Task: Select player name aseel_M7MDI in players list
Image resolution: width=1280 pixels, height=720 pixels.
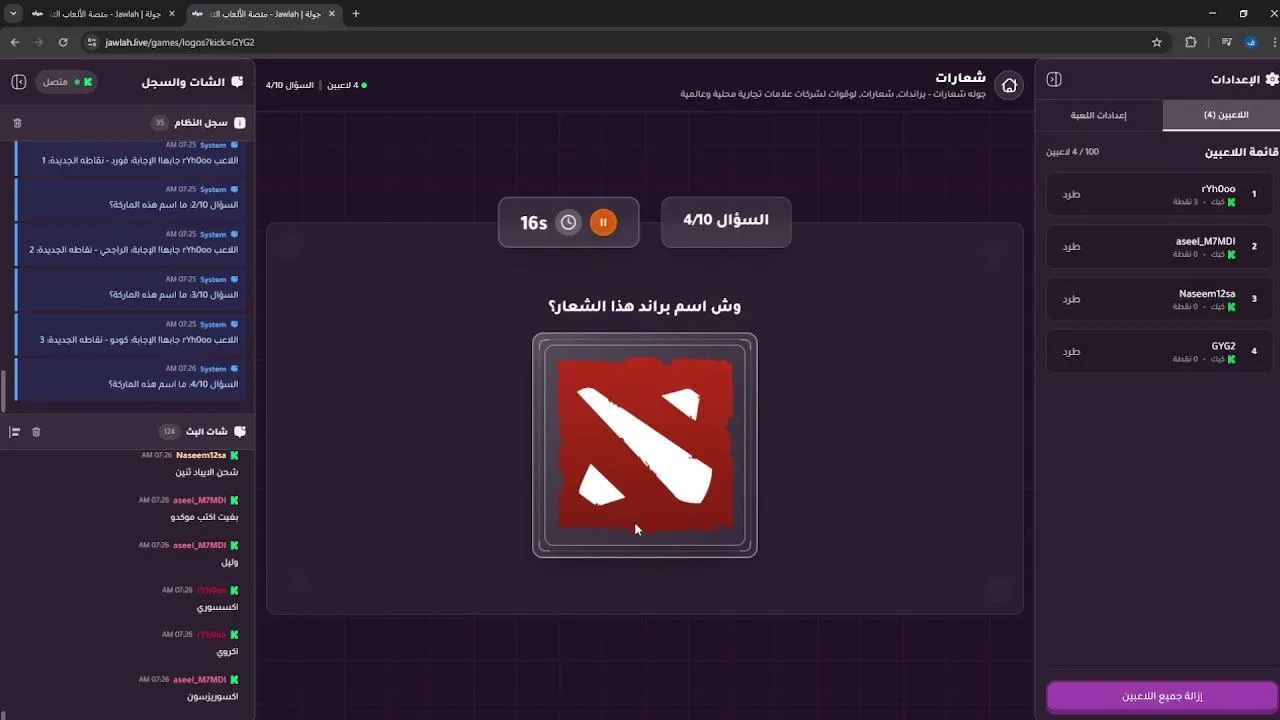Action: tap(1205, 241)
